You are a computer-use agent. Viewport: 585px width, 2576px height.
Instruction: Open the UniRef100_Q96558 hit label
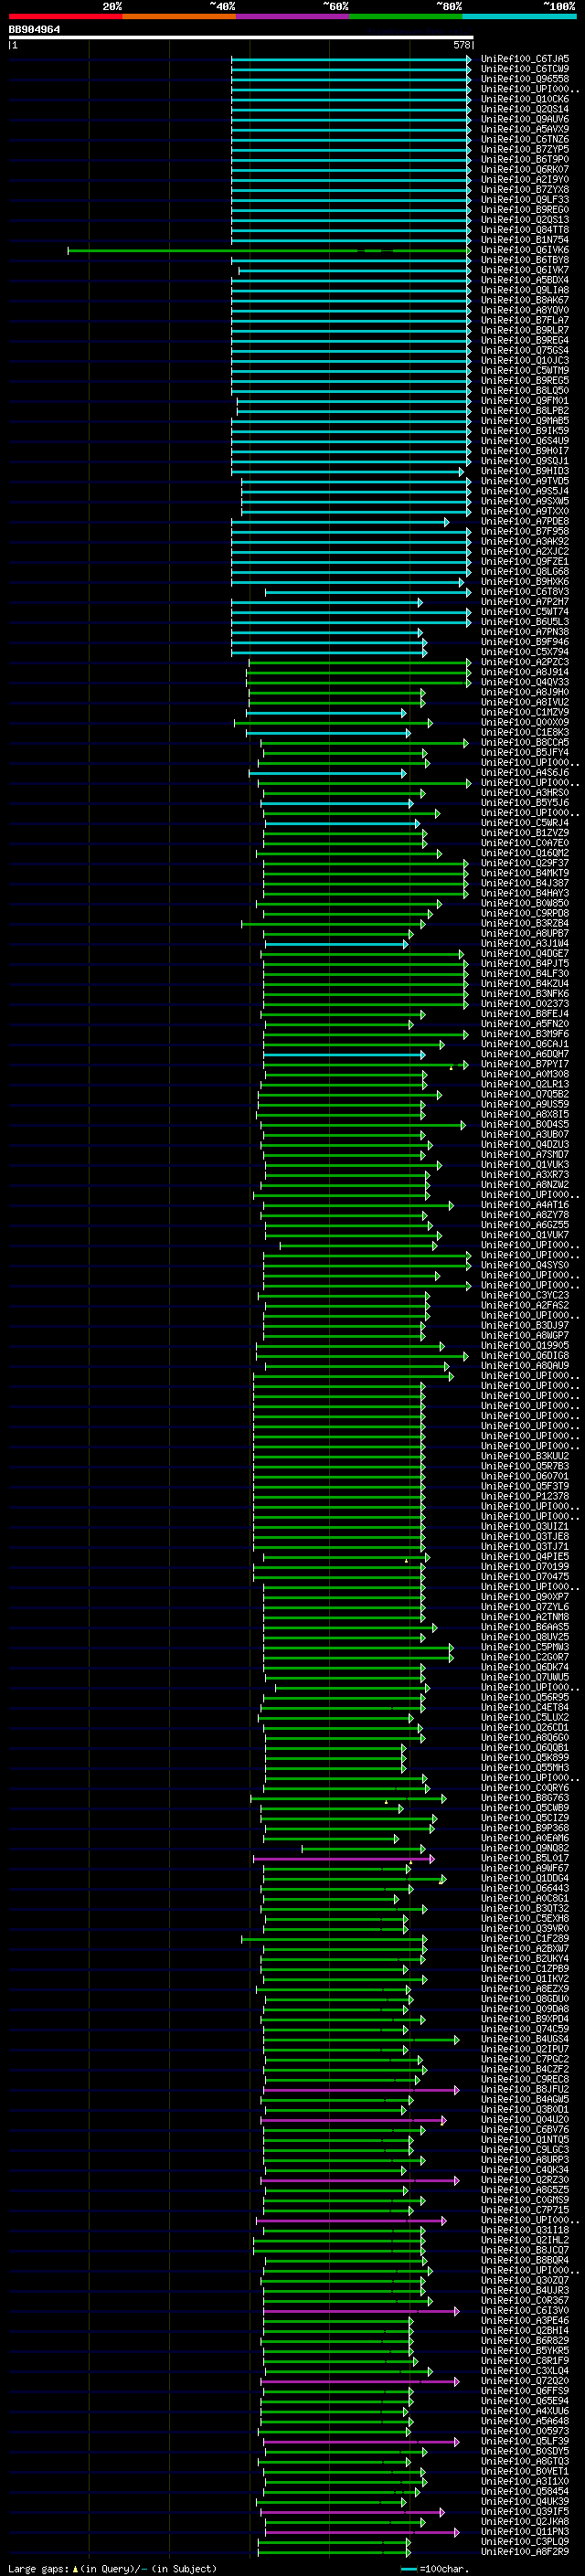[x=525, y=79]
